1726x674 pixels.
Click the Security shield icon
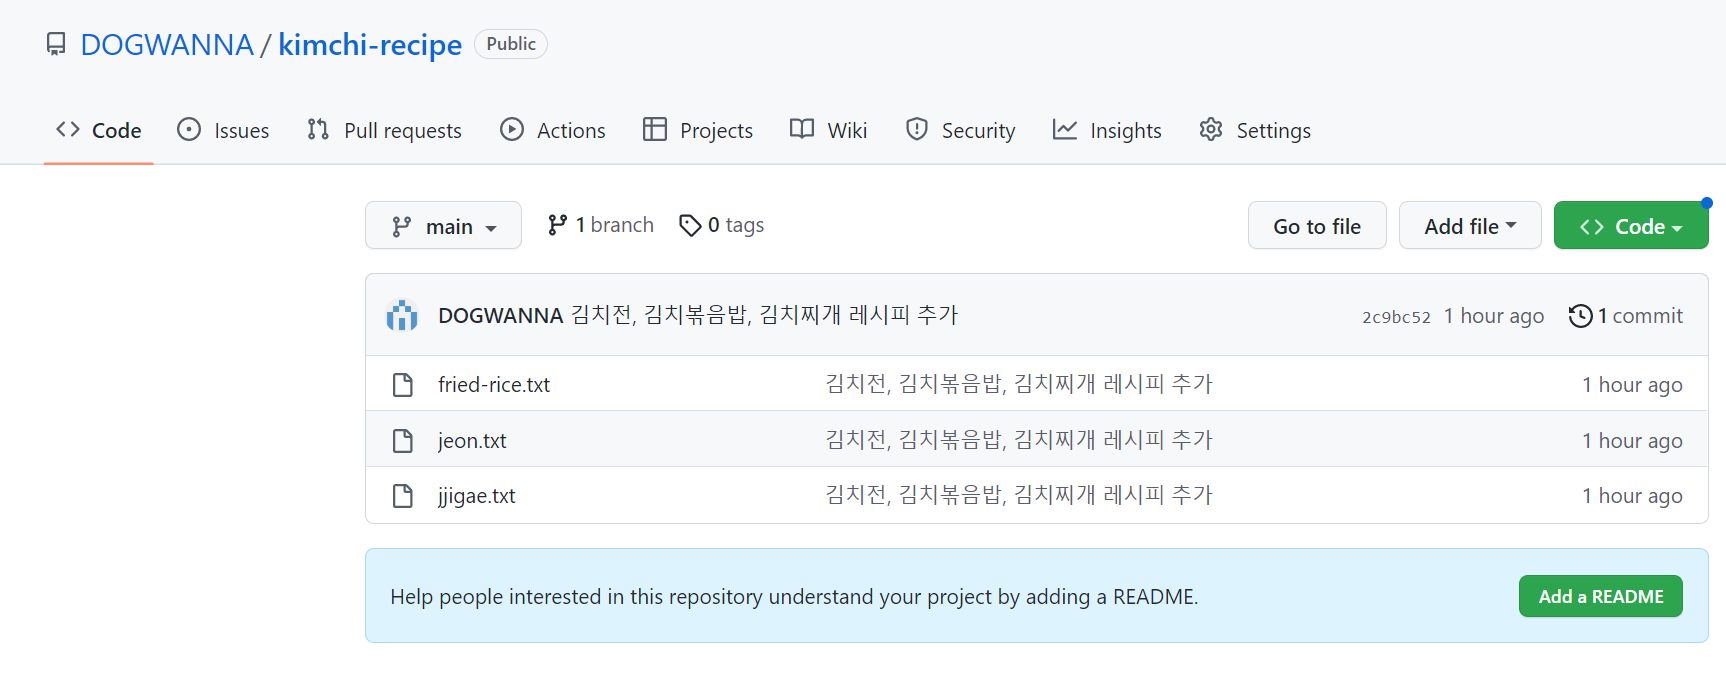point(916,129)
